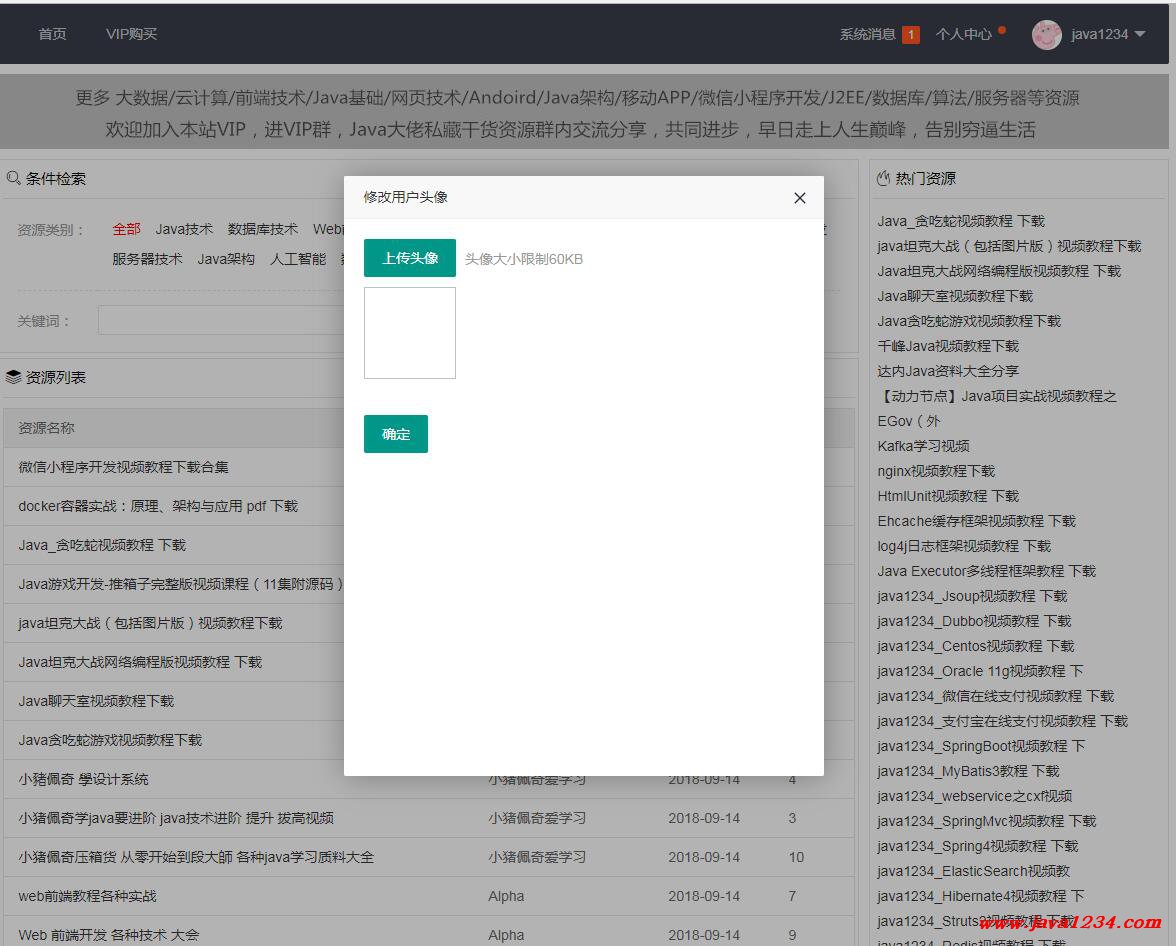The image size is (1176, 946).
Task: Click the 上传头像 upload button
Action: pos(410,258)
